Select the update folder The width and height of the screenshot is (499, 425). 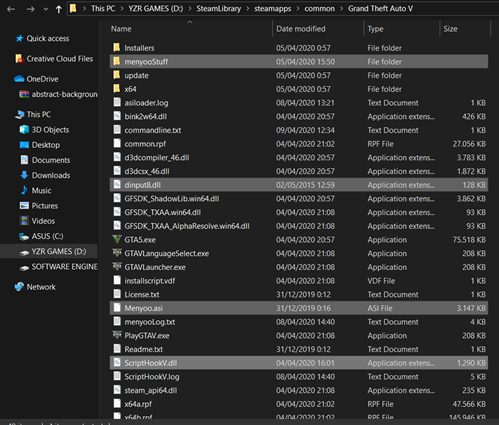(x=136, y=76)
